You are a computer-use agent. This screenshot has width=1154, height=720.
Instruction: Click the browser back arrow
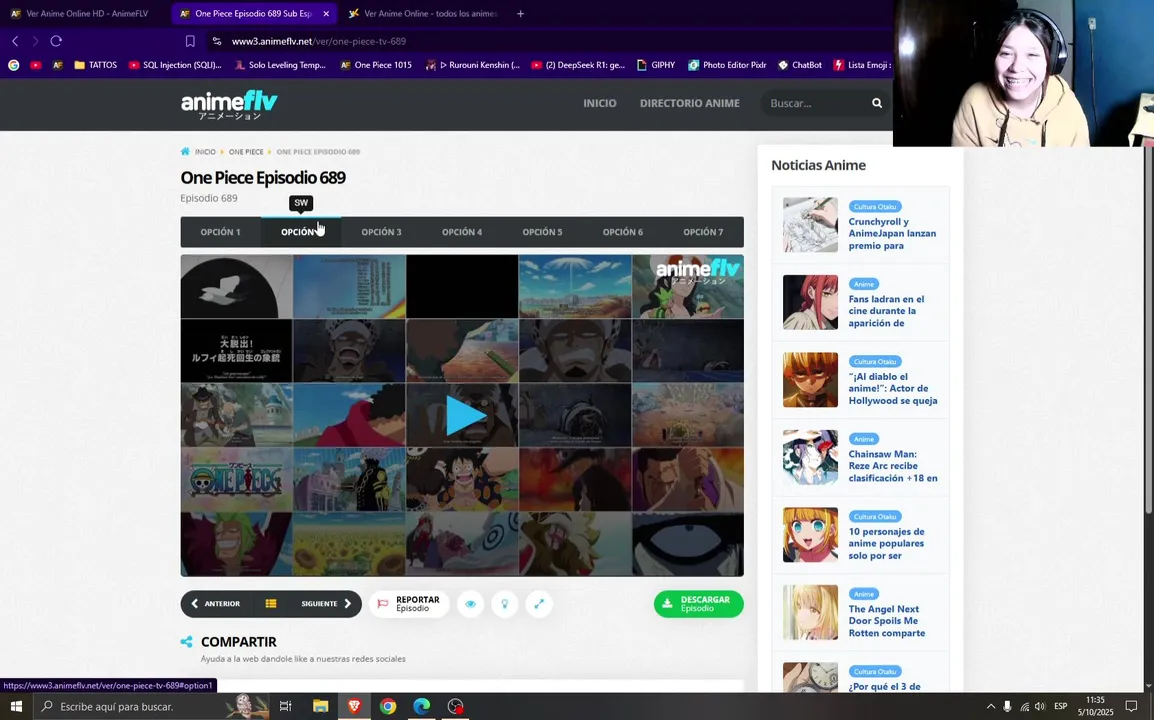15,41
